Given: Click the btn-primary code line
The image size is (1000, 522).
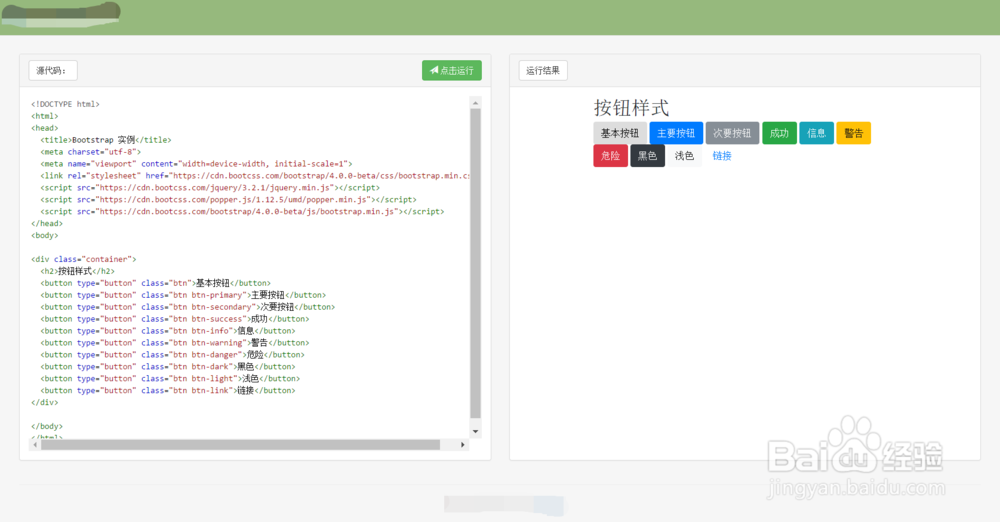Looking at the screenshot, I should (x=183, y=295).
